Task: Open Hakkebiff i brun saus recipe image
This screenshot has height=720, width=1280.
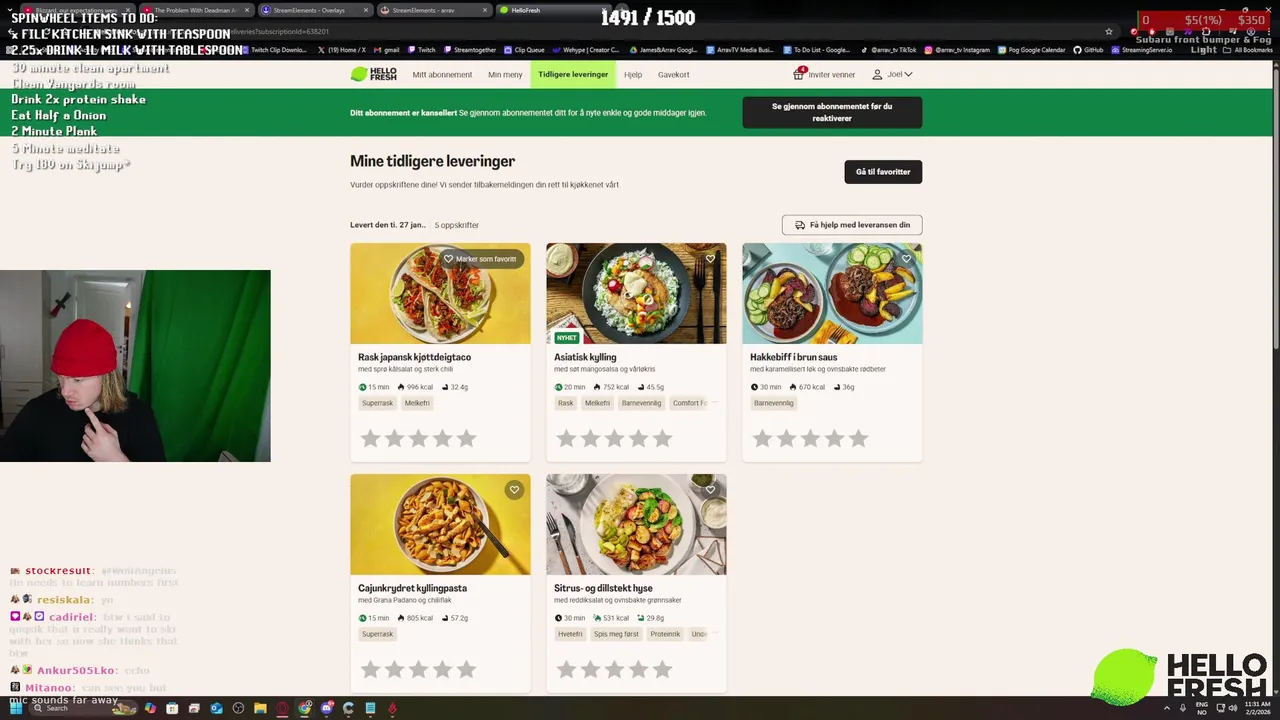Action: point(832,294)
